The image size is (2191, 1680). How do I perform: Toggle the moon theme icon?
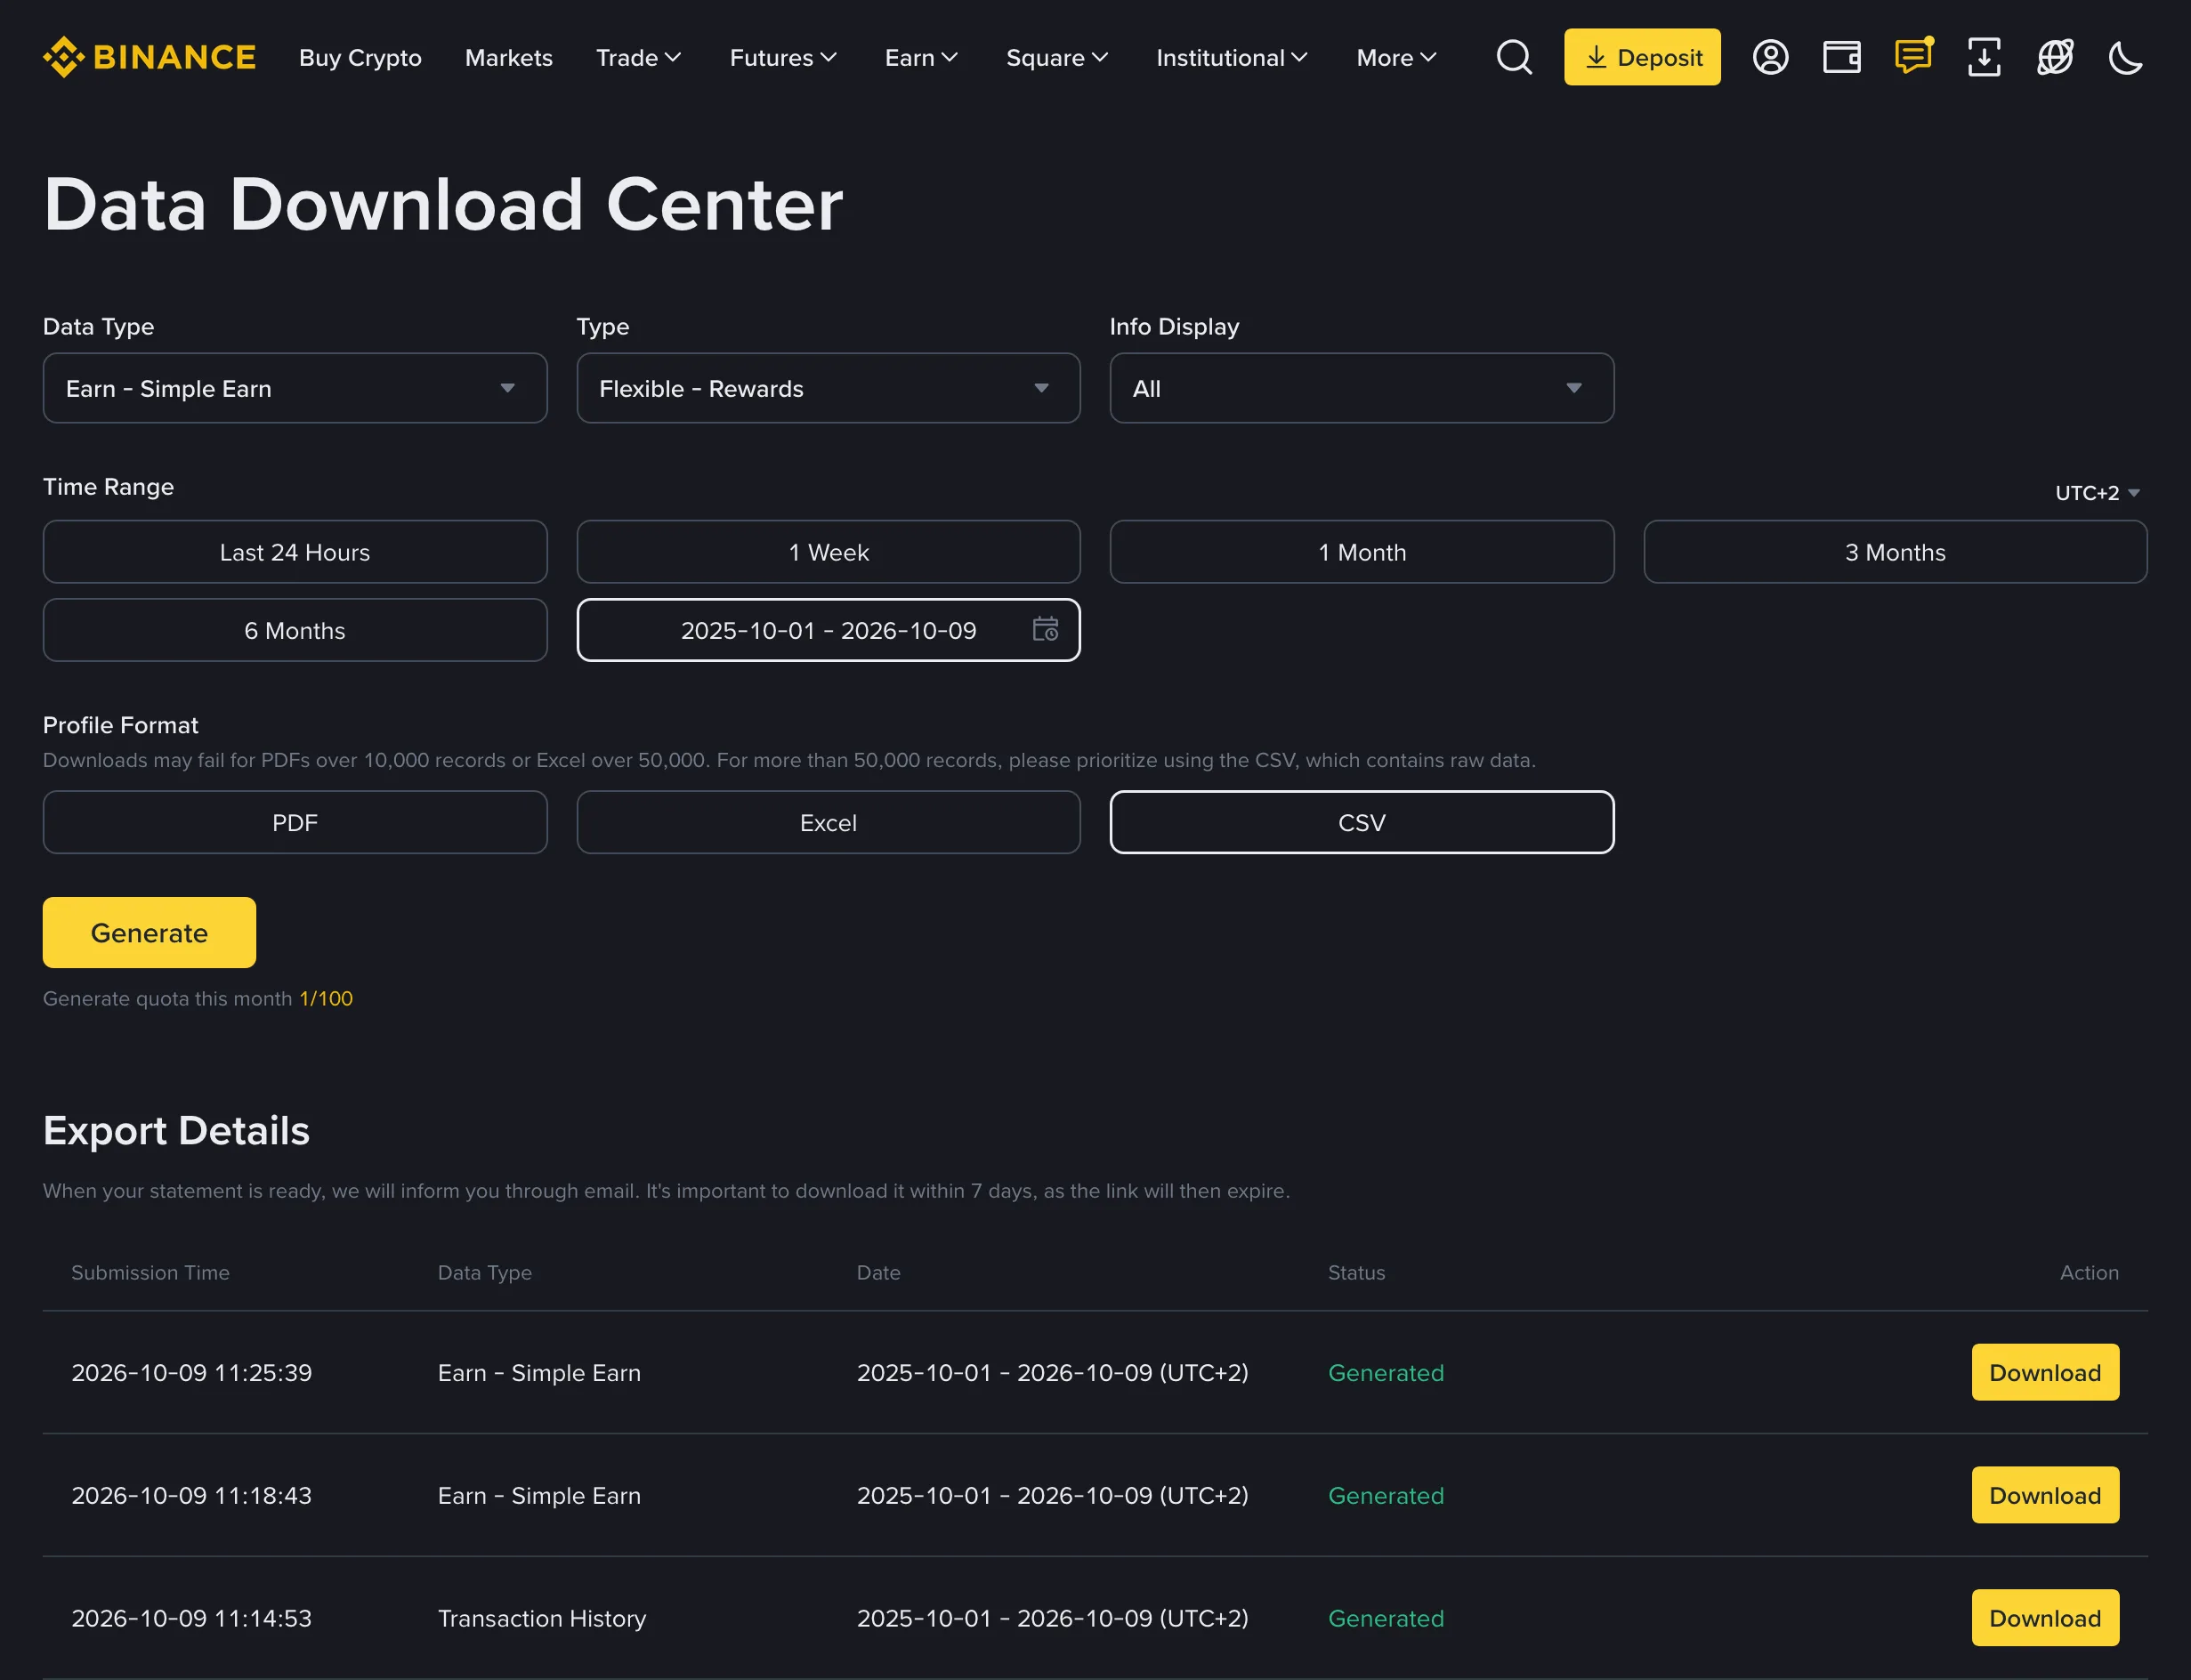coord(2126,57)
